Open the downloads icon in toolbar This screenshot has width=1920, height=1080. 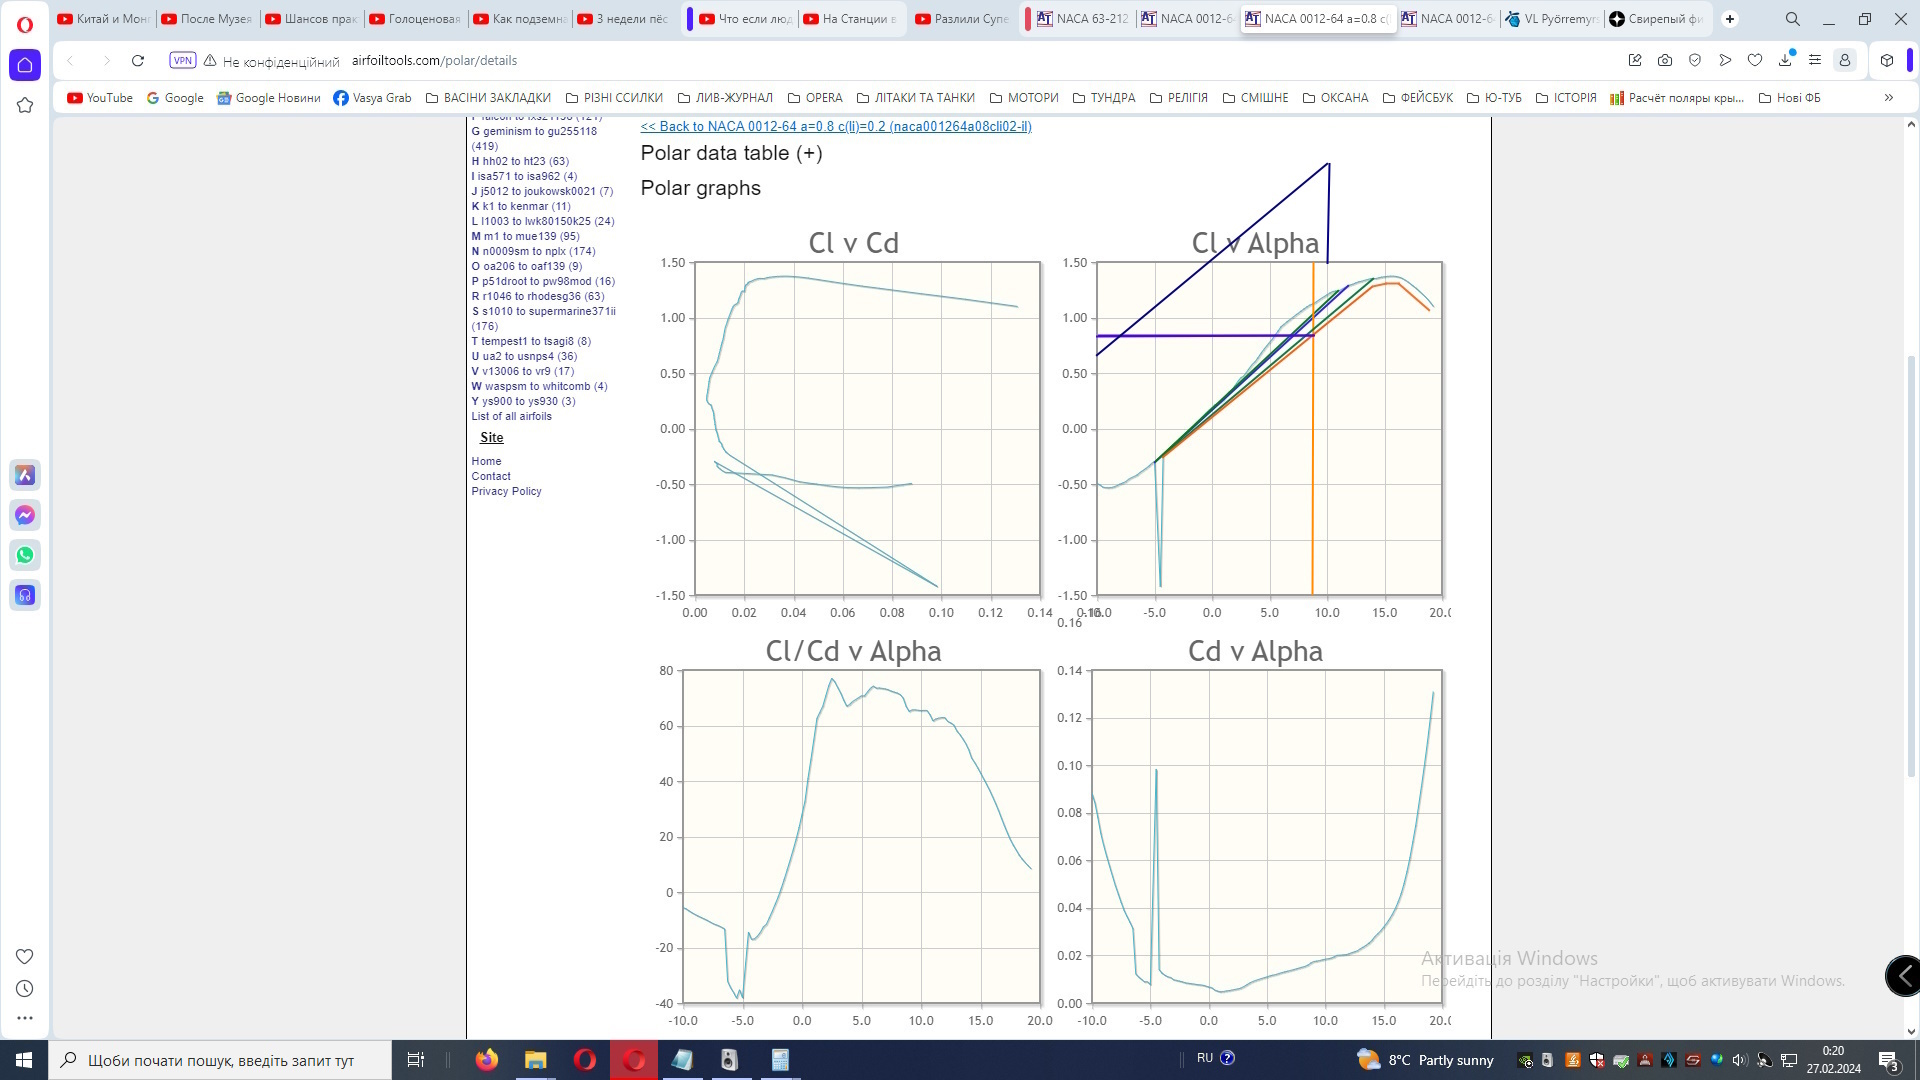pyautogui.click(x=1785, y=61)
